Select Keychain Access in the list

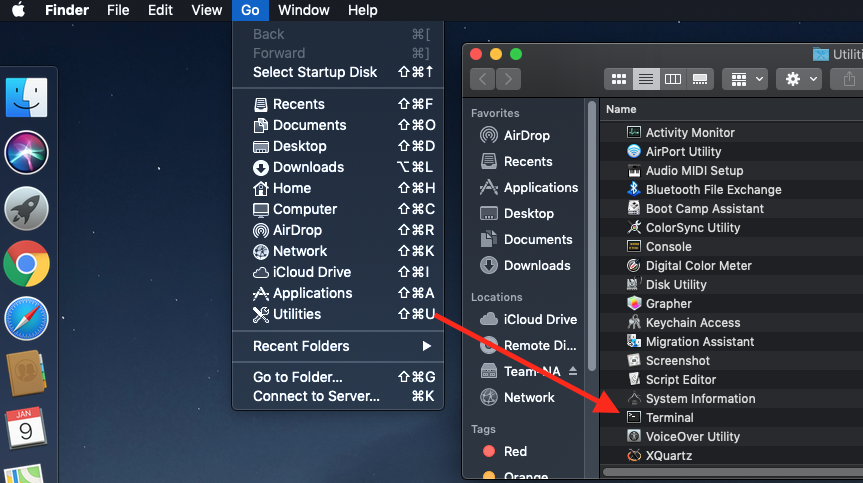[x=692, y=323]
